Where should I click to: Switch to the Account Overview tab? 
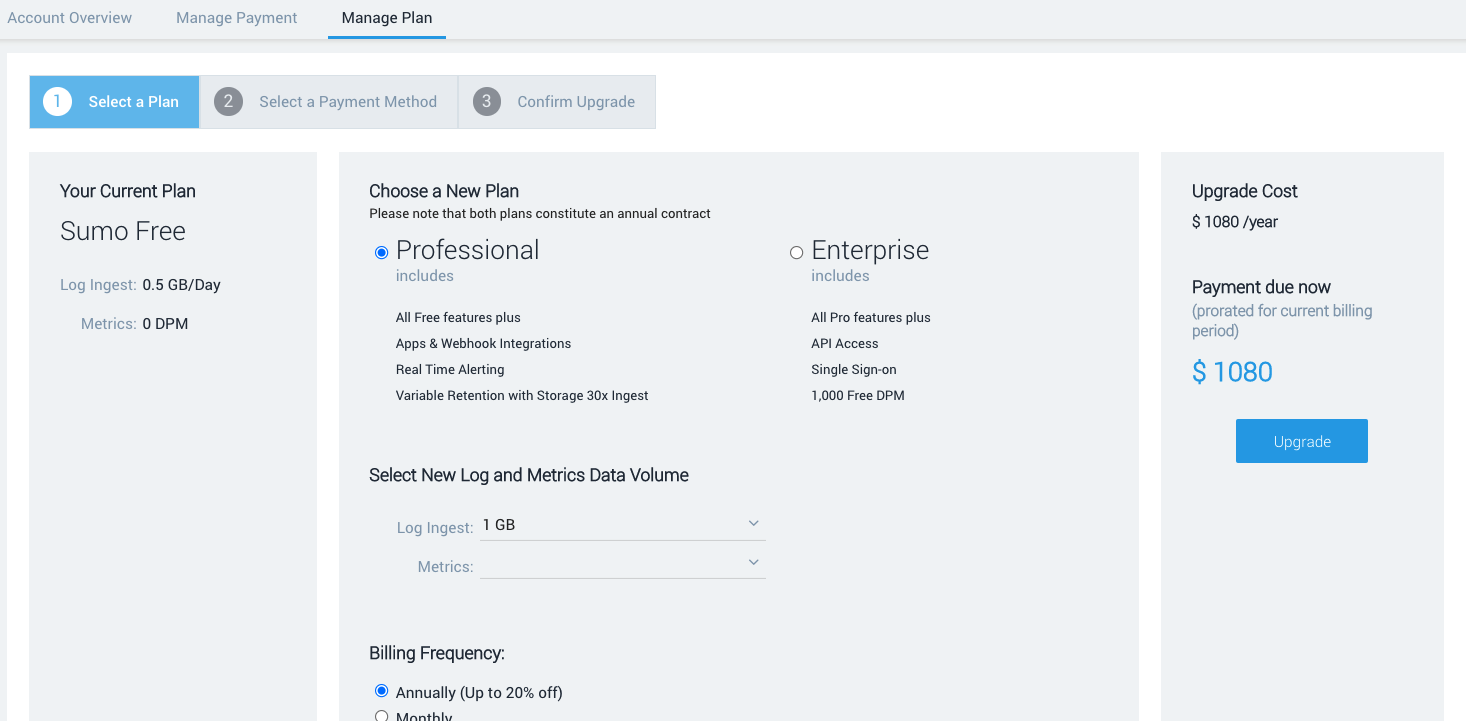point(70,17)
